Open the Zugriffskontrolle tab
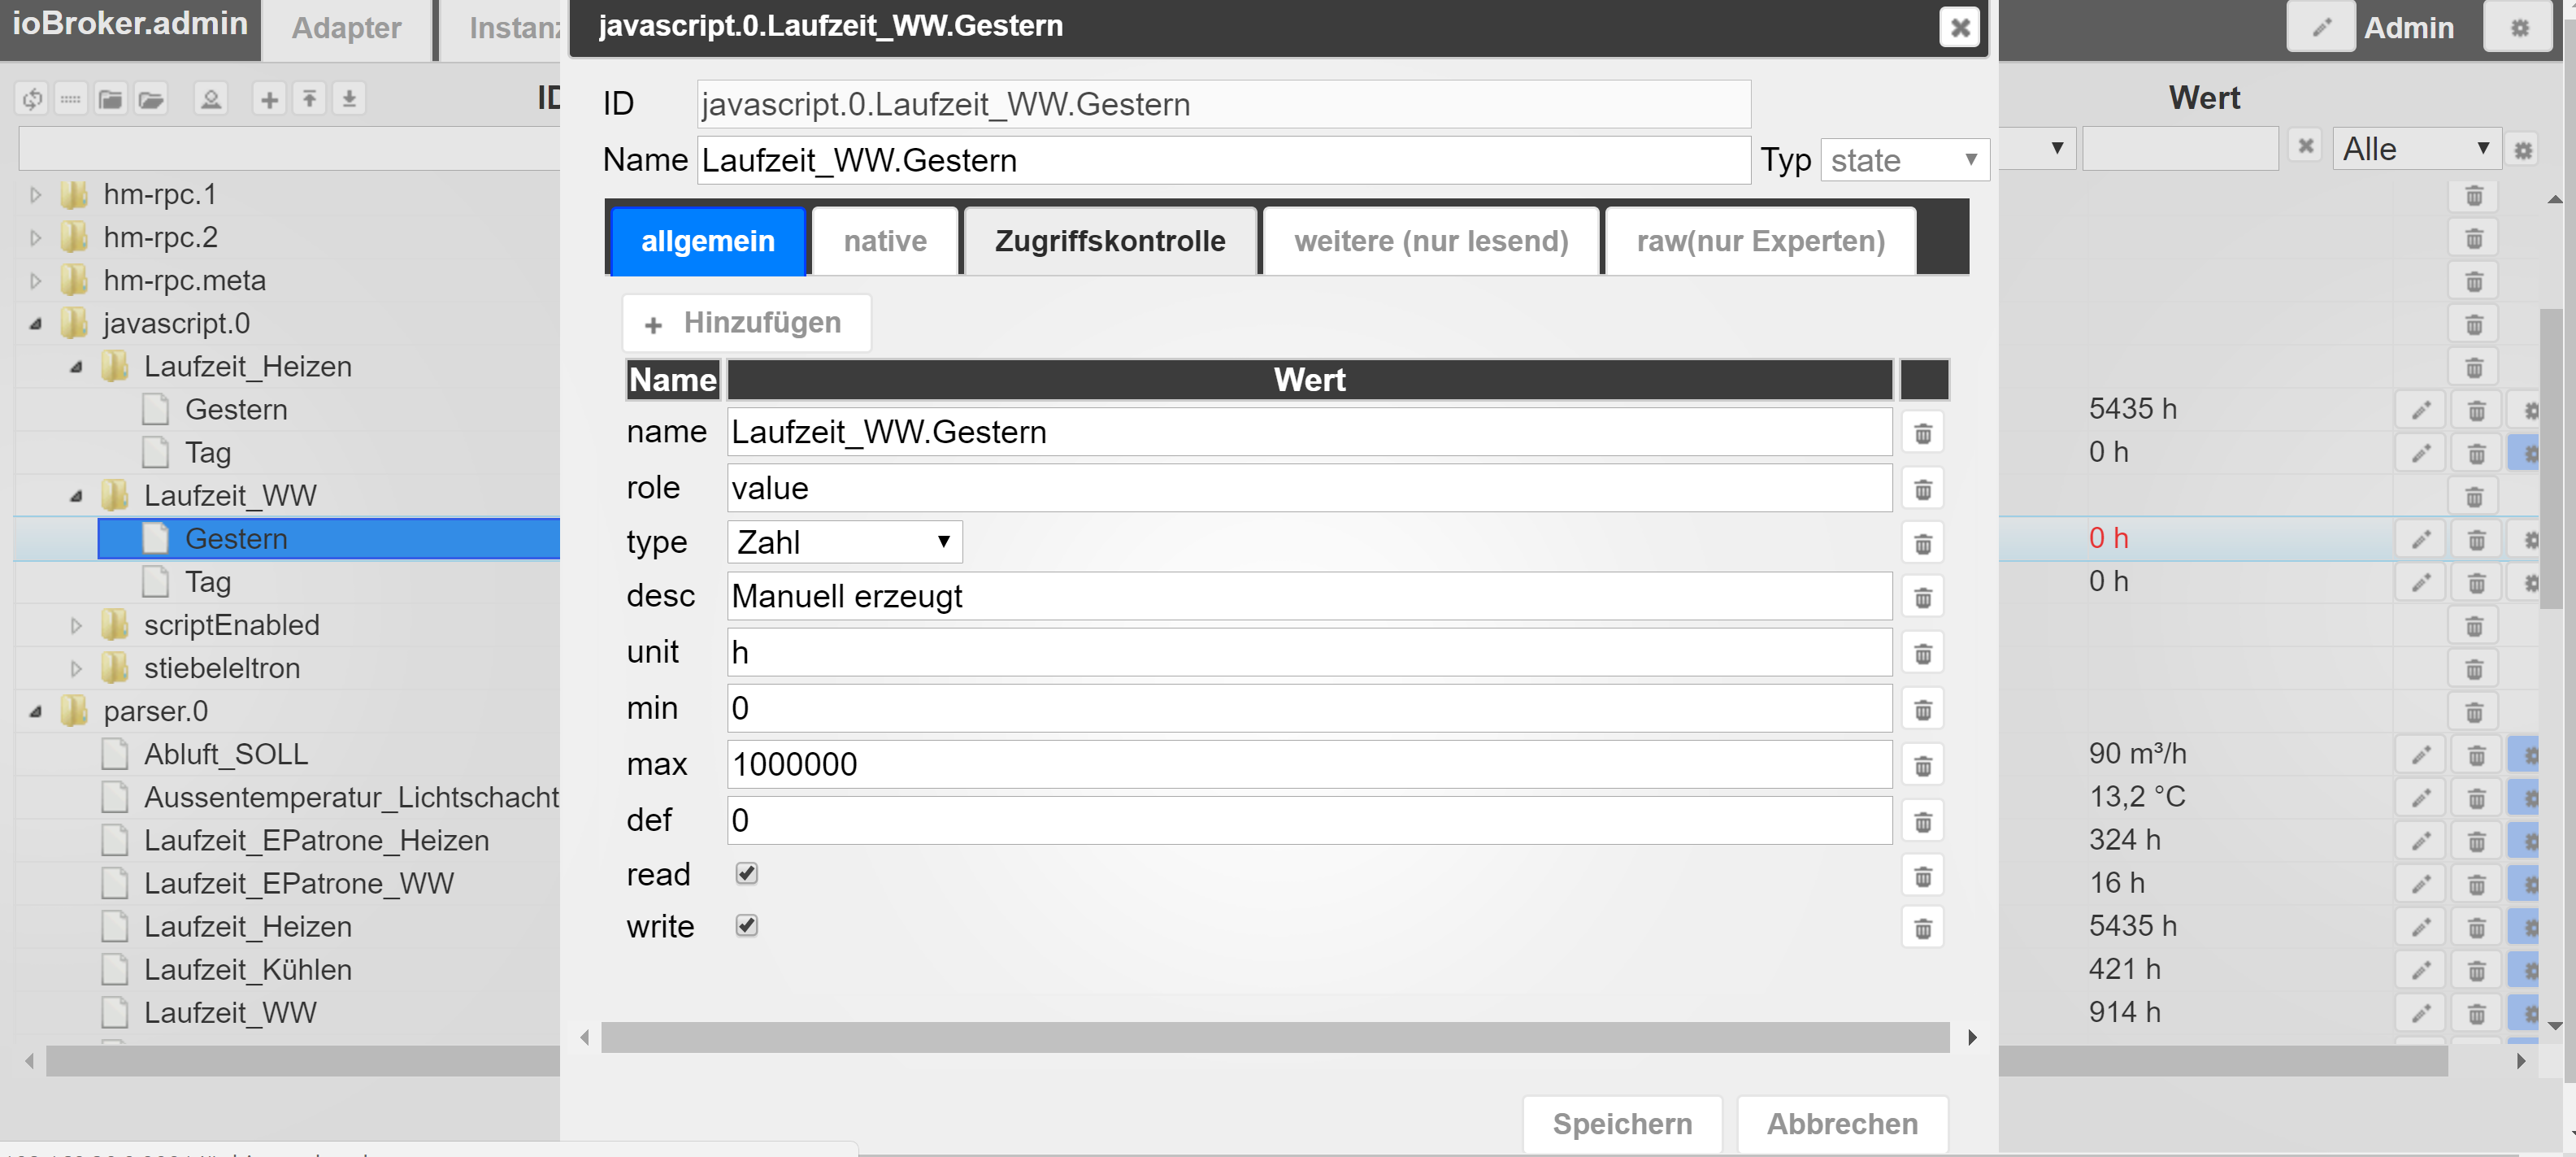This screenshot has width=2576, height=1157. 1109,241
